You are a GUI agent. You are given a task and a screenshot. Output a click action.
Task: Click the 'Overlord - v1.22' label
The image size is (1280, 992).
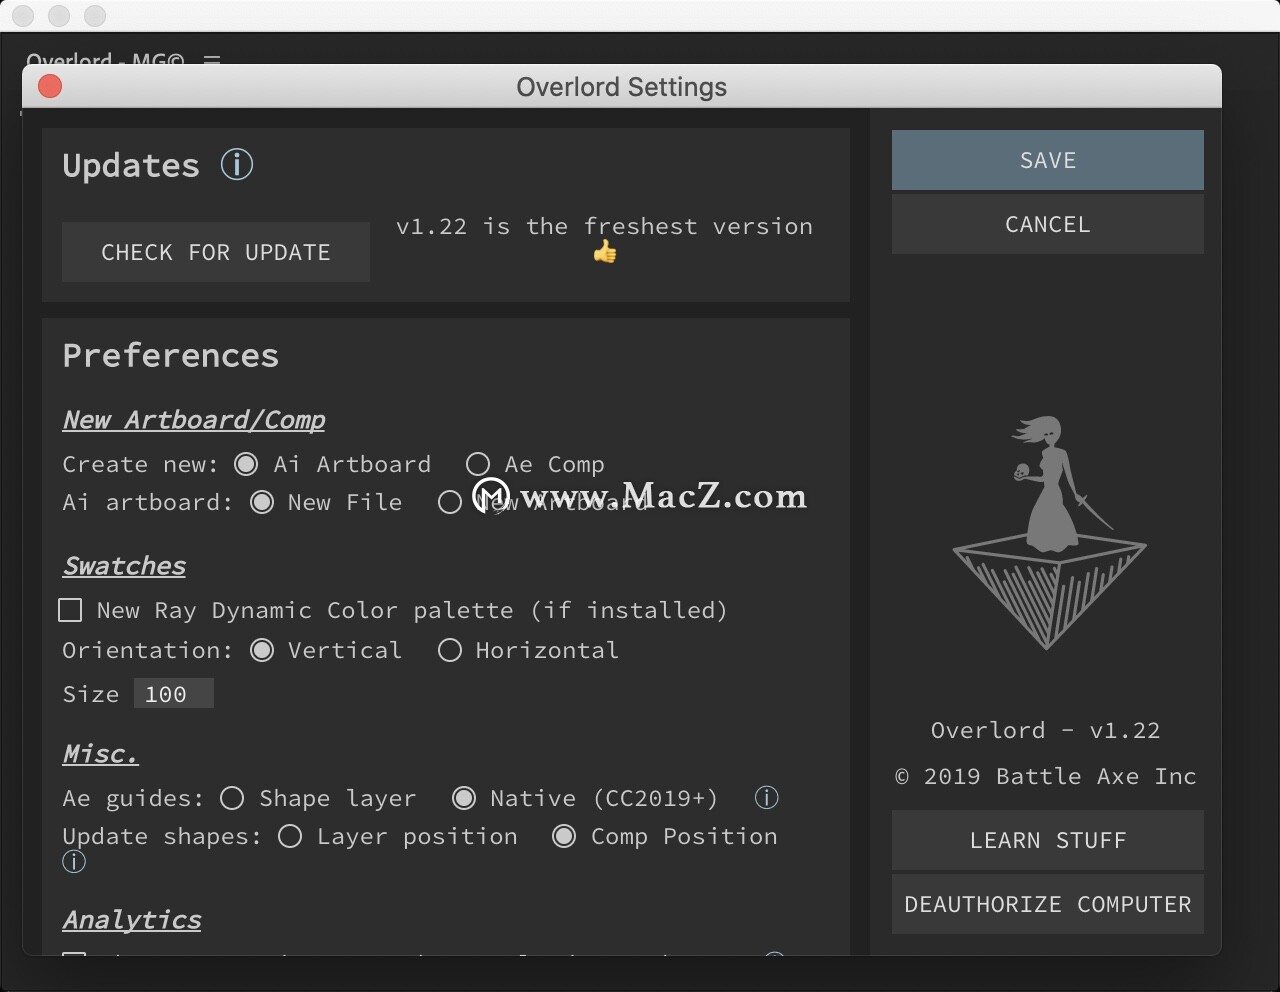[1046, 730]
